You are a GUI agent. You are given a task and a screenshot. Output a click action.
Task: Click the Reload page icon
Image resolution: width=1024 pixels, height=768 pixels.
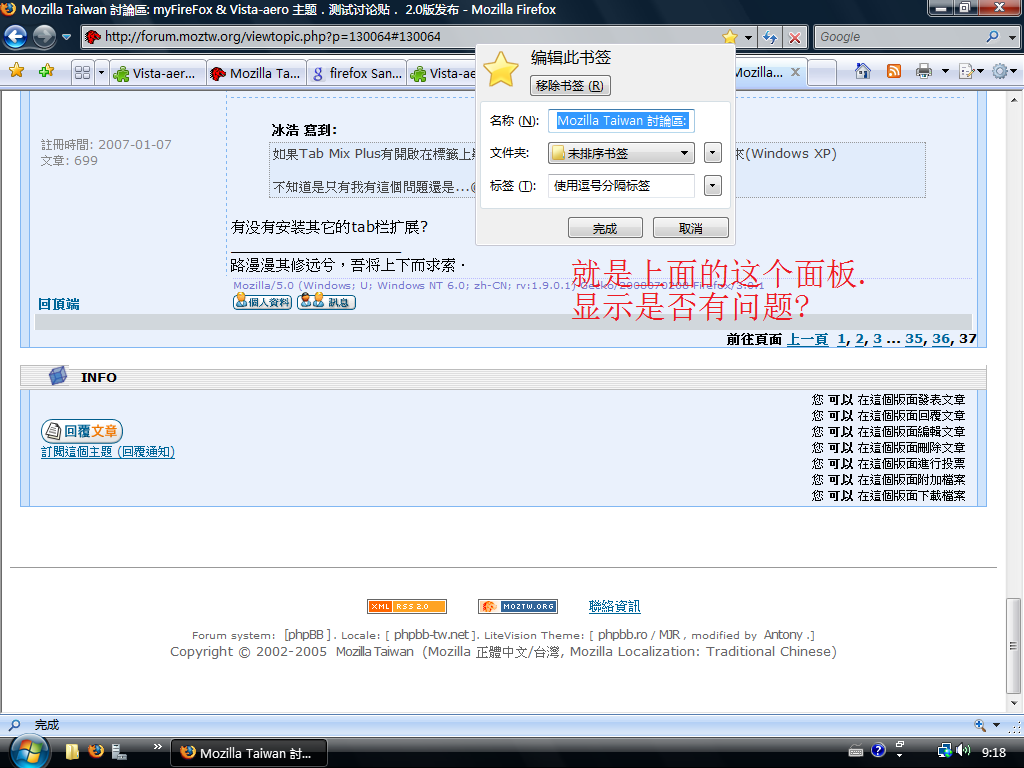coord(770,37)
